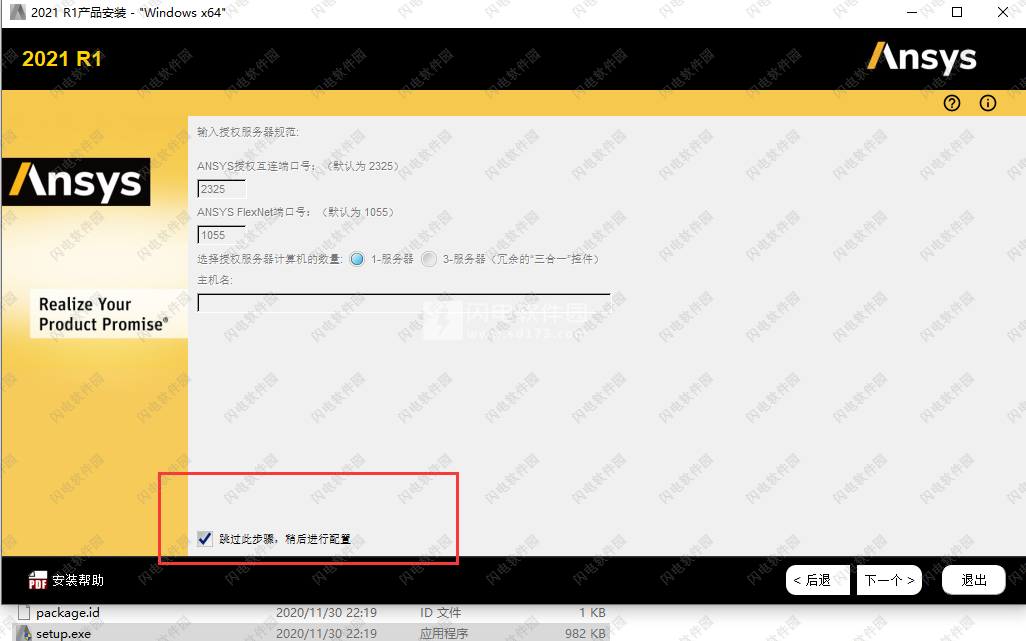The width and height of the screenshot is (1026, 641).
Task: Click the Ansys title bar app icon
Action: point(18,12)
